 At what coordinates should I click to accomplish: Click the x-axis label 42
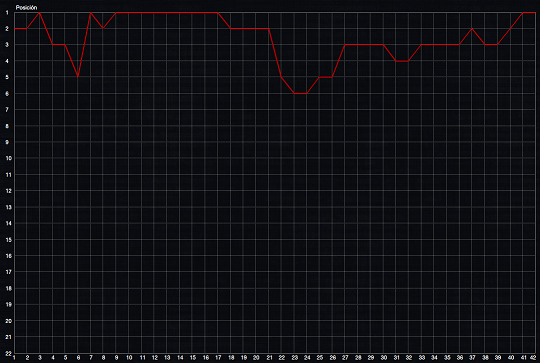[x=533, y=358]
